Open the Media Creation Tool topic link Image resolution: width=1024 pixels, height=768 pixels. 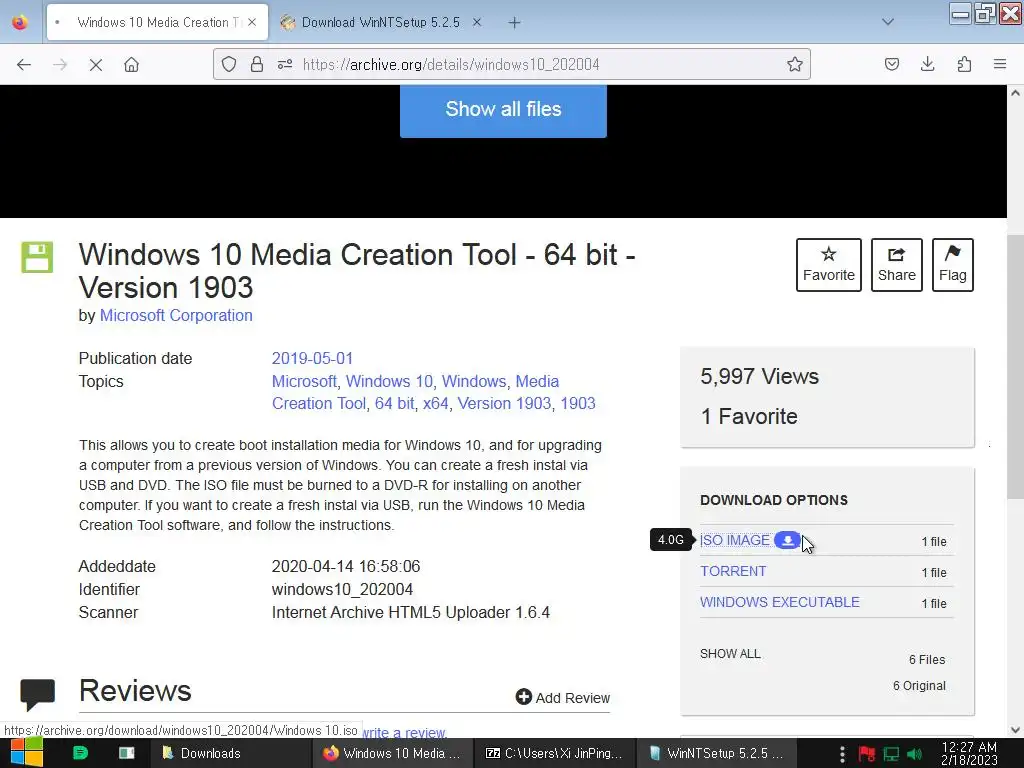(x=319, y=404)
